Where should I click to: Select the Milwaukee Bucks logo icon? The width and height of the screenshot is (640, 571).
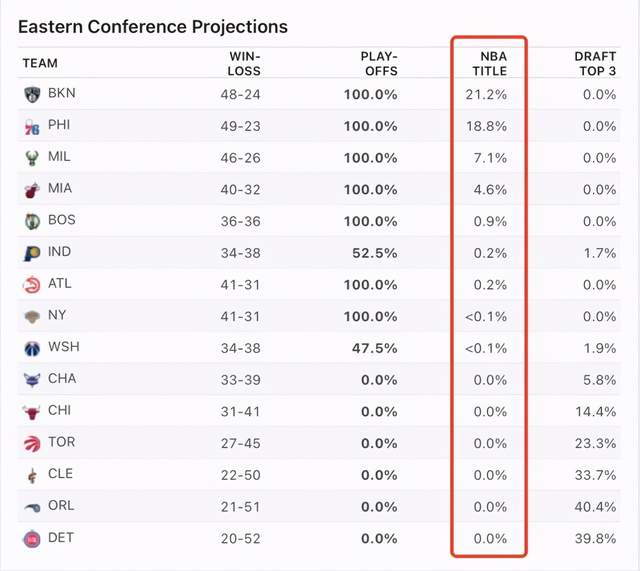(x=30, y=158)
